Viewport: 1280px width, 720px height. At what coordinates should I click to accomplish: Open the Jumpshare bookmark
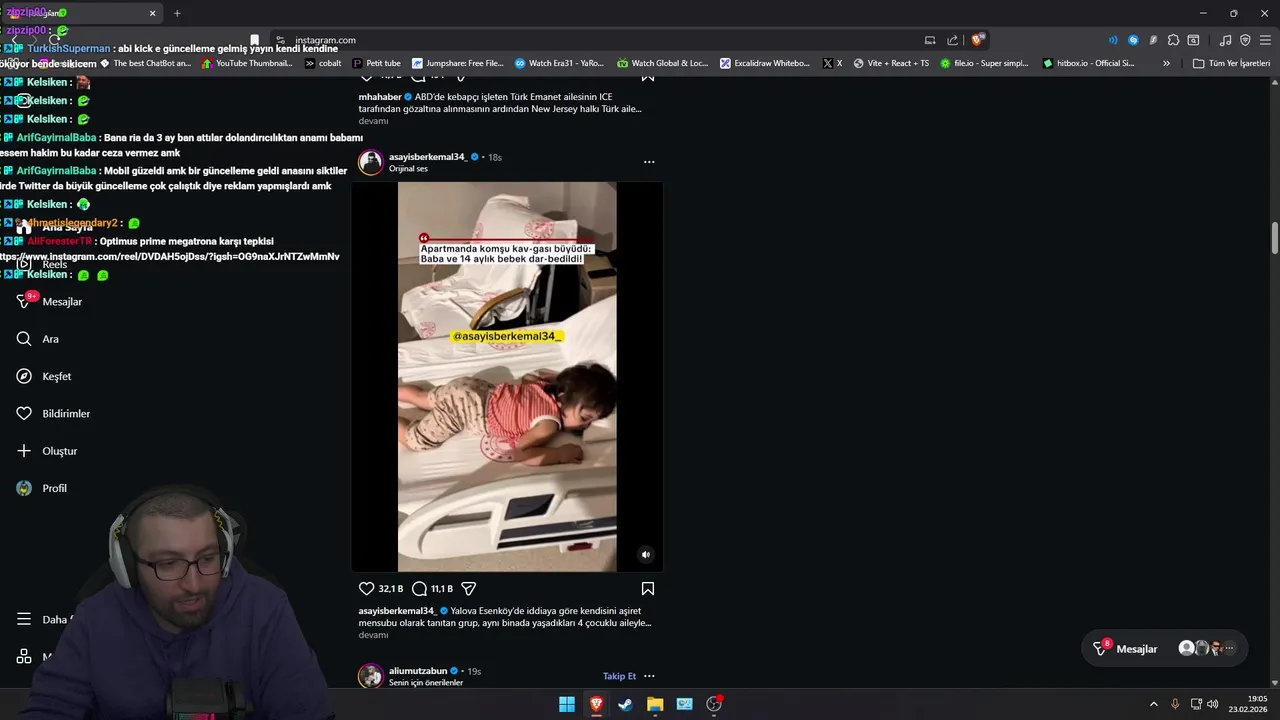(457, 63)
